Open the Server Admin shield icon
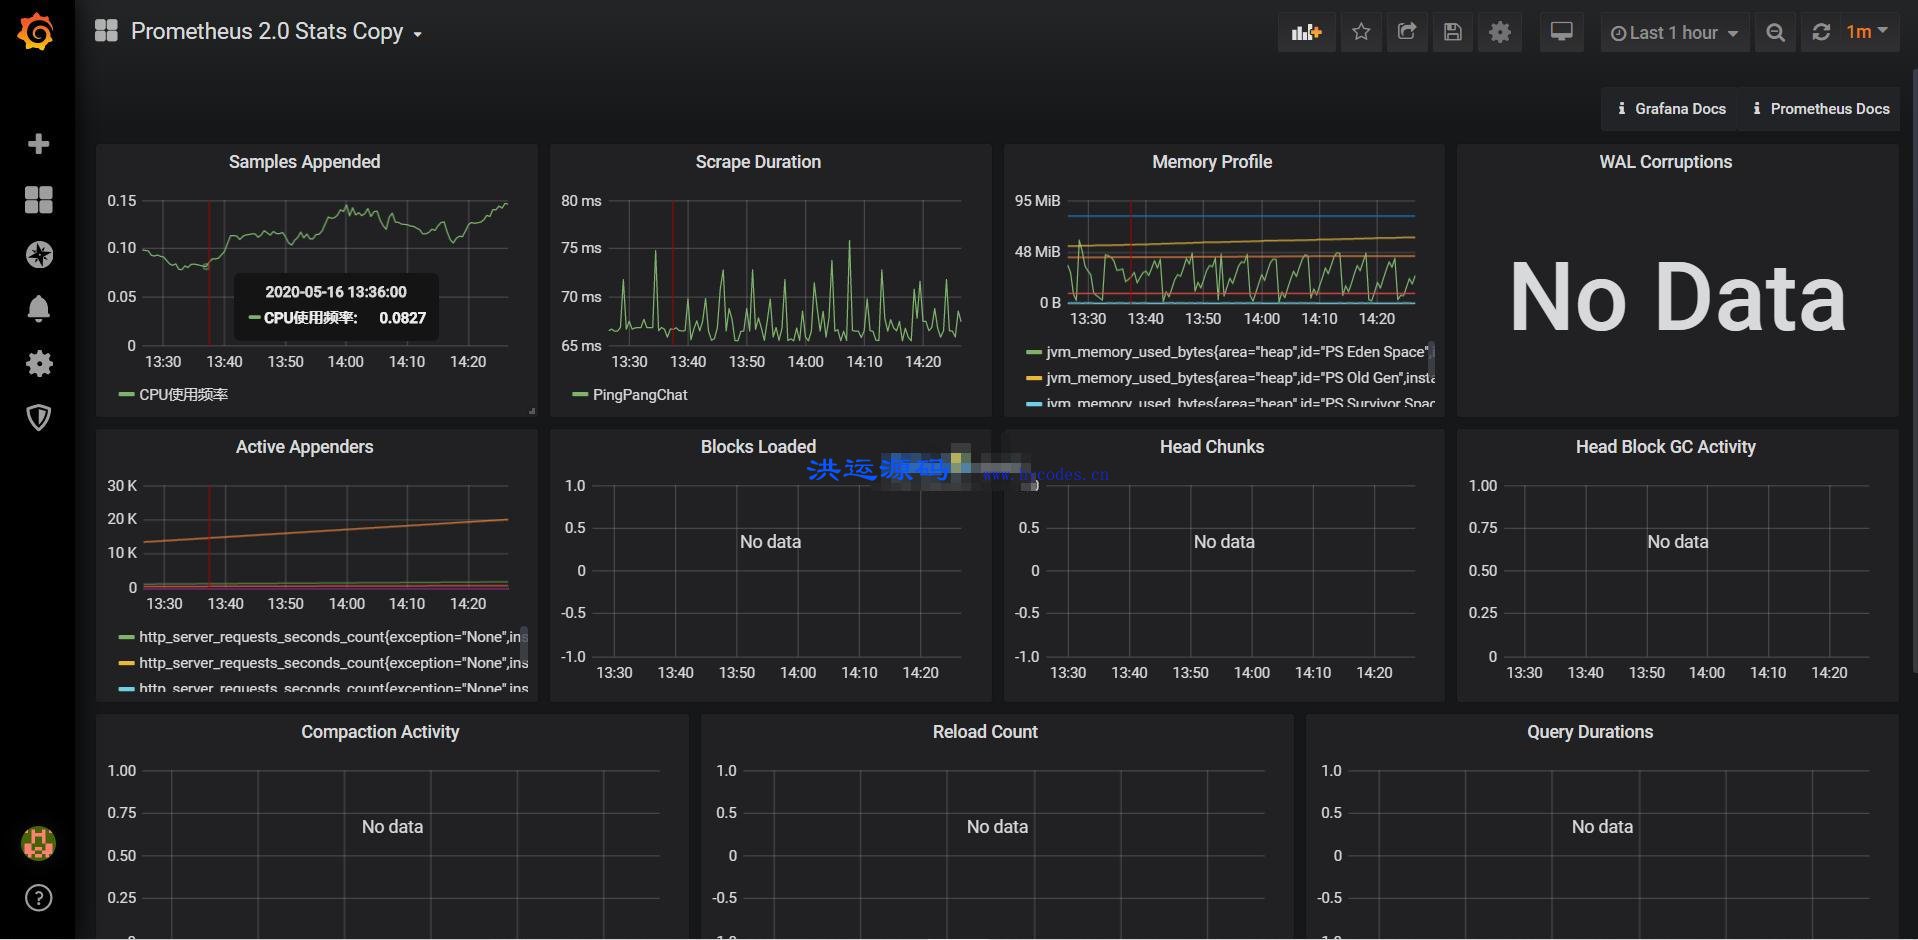This screenshot has width=1918, height=940. (38, 418)
